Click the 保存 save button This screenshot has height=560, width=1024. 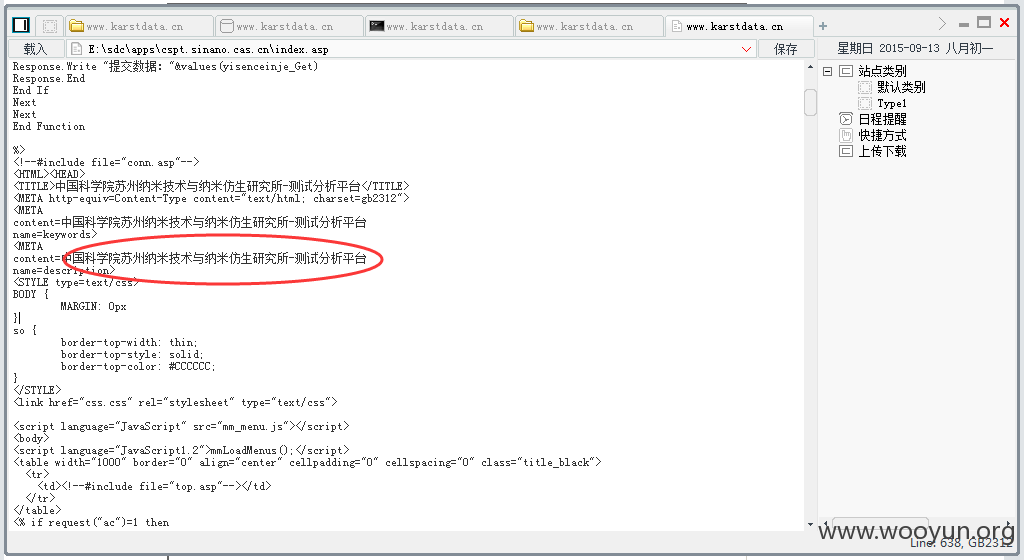coord(786,49)
